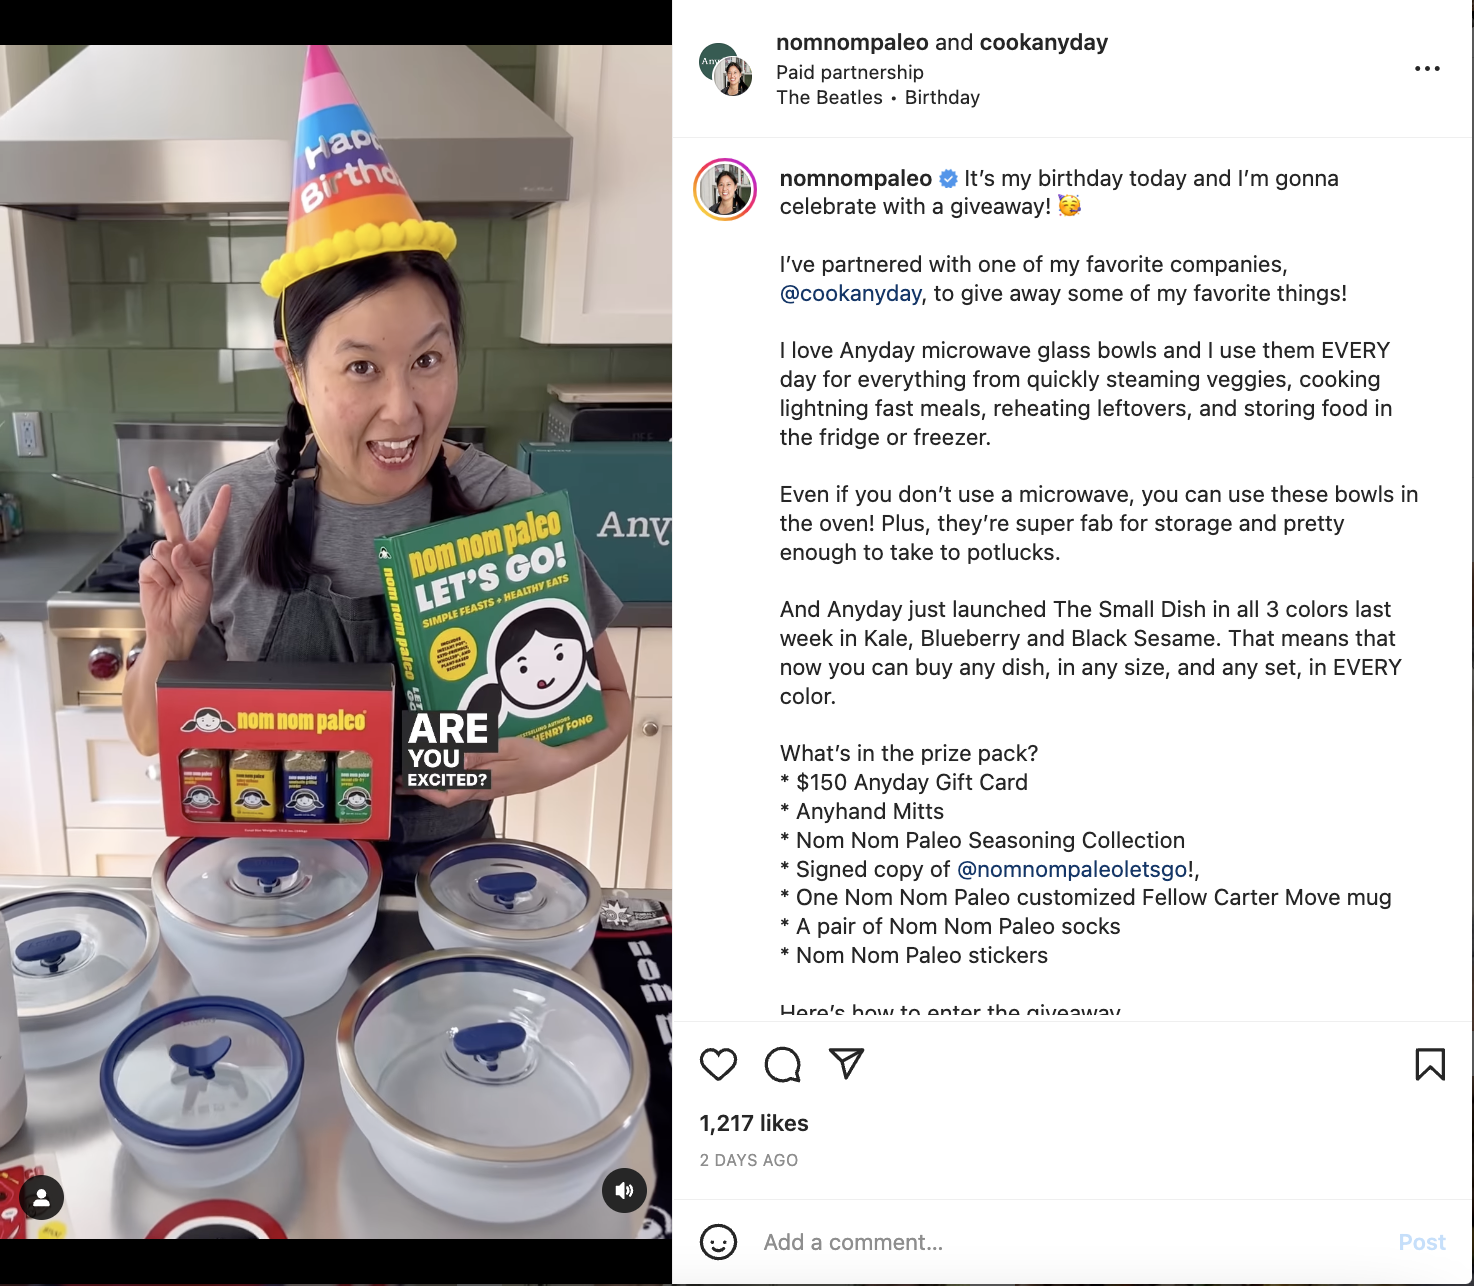Image resolution: width=1474 pixels, height=1286 pixels.
Task: Open the emoji picker smiley icon
Action: click(x=718, y=1242)
